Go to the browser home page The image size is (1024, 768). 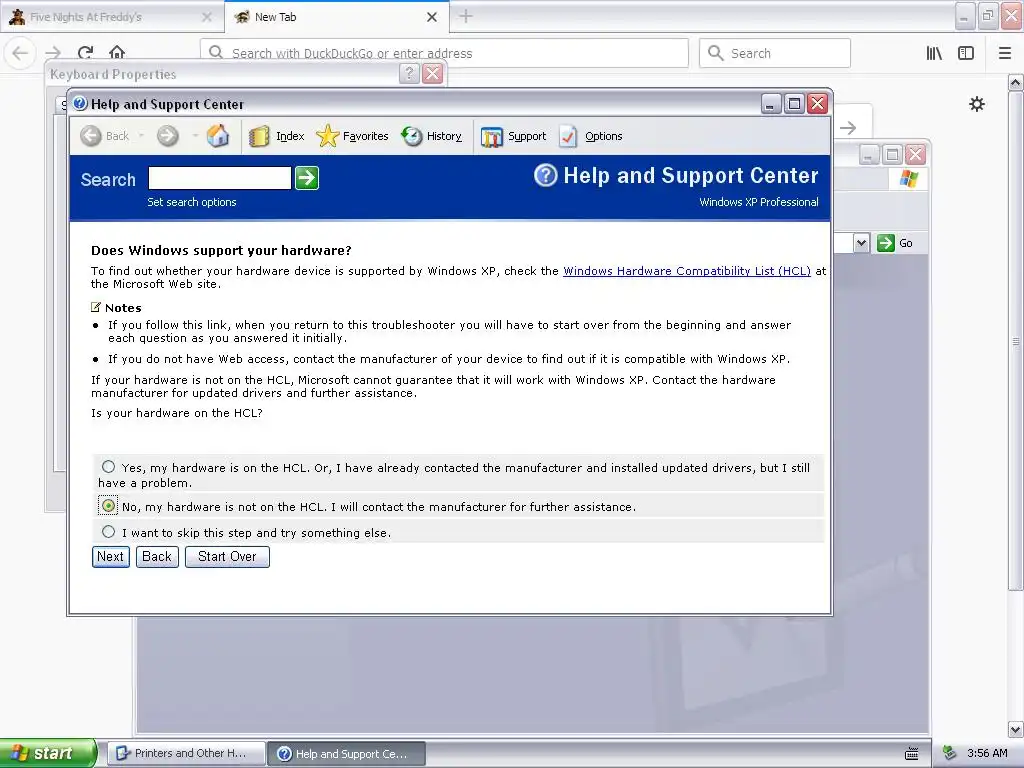click(117, 52)
